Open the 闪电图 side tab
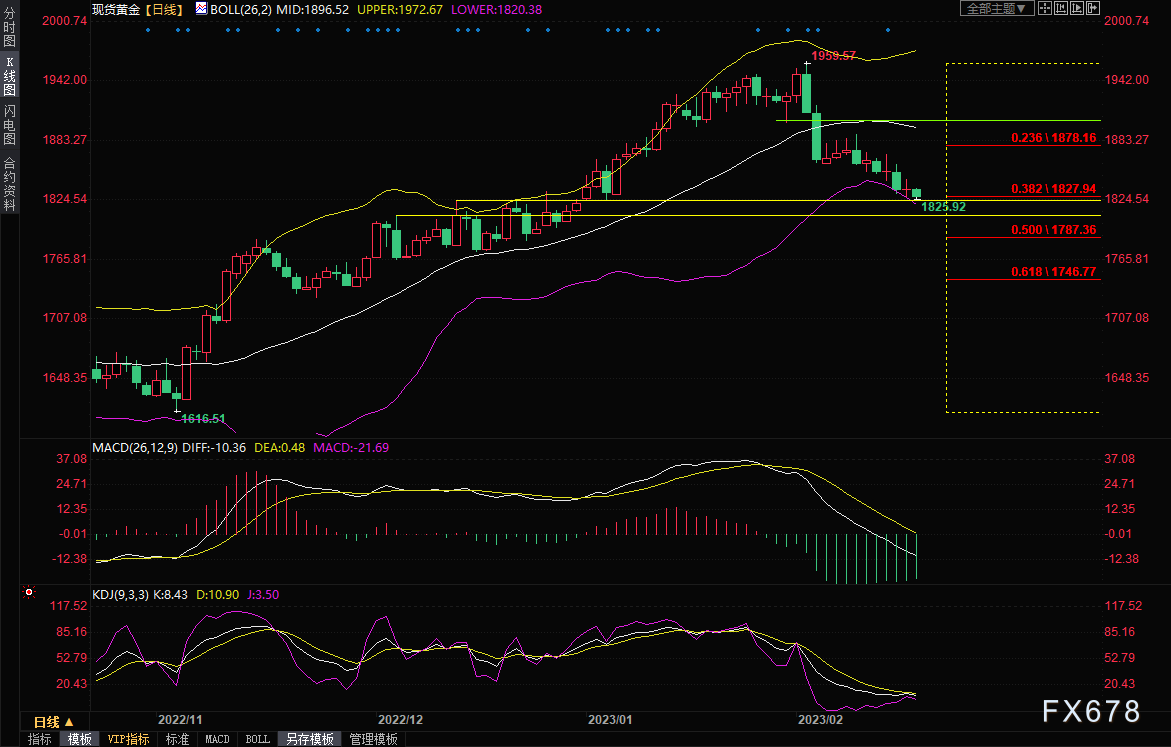Screen dimensions: 1171x747 (9, 125)
